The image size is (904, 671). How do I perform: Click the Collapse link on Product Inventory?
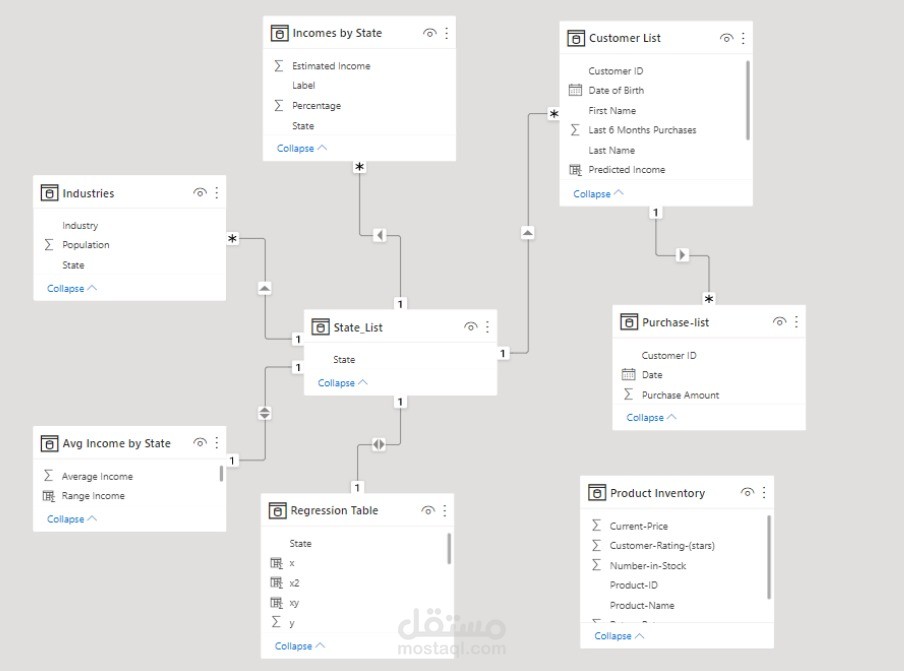point(613,635)
